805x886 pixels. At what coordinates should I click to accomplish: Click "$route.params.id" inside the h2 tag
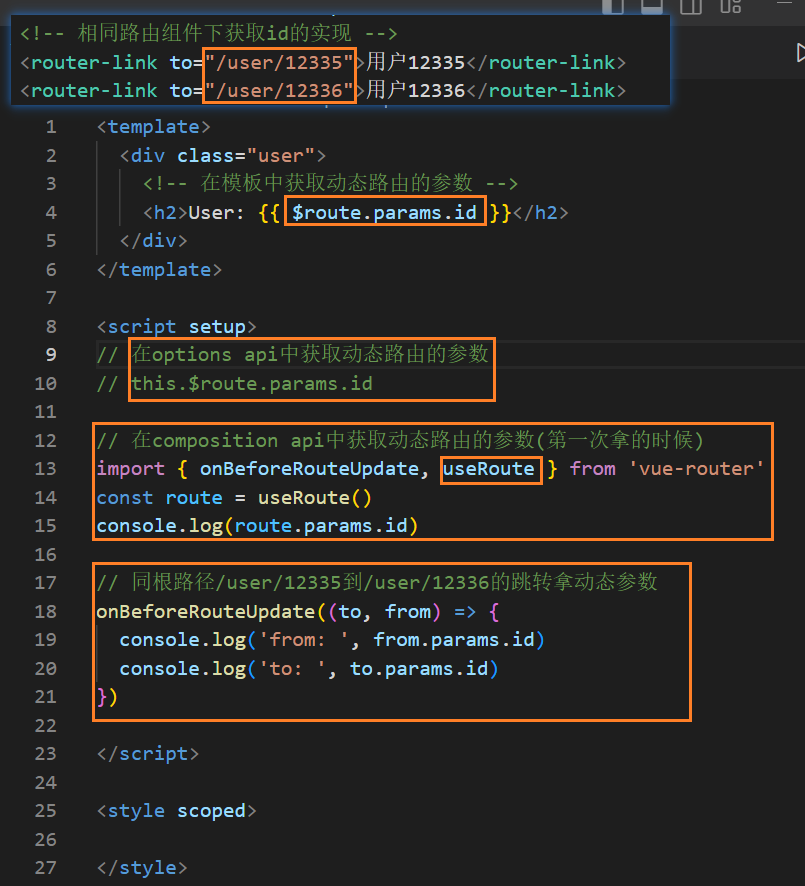pos(384,212)
